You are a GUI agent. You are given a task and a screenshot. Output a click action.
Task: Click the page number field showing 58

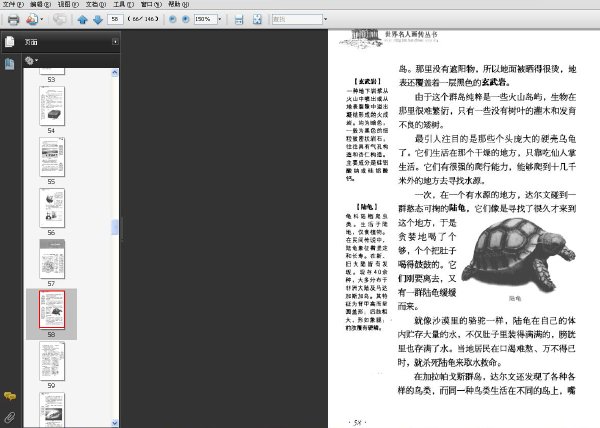tap(115, 19)
